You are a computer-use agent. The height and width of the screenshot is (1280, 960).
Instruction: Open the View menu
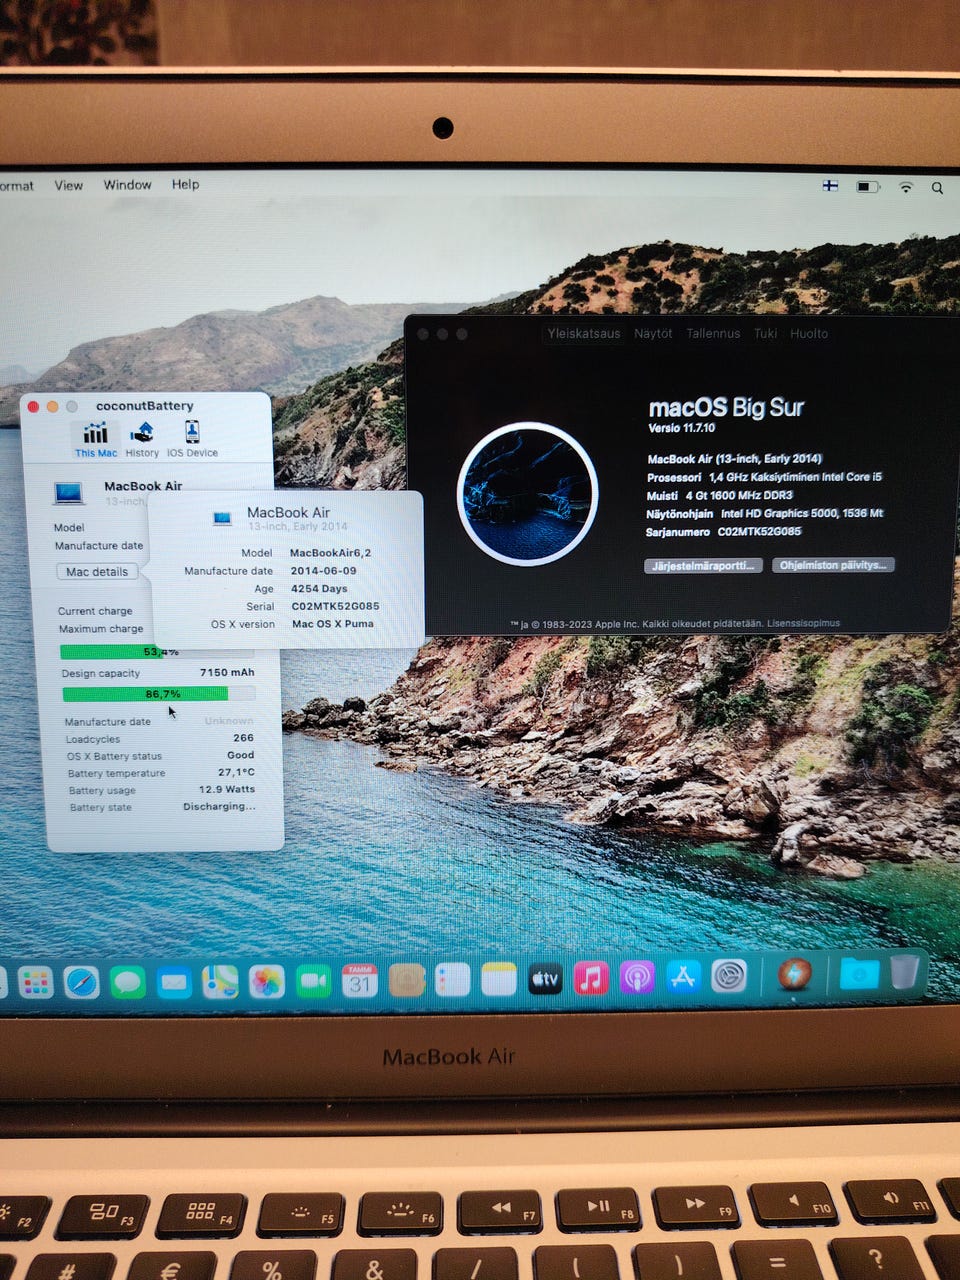[69, 185]
